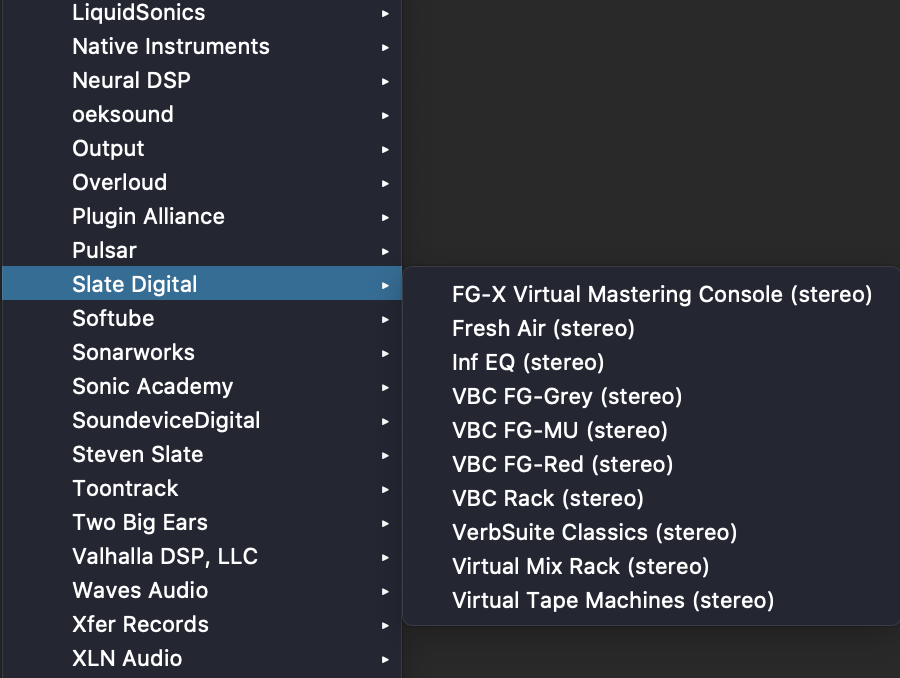
Task: Insert the VBC Rack (stereo) plugin
Action: (651, 498)
